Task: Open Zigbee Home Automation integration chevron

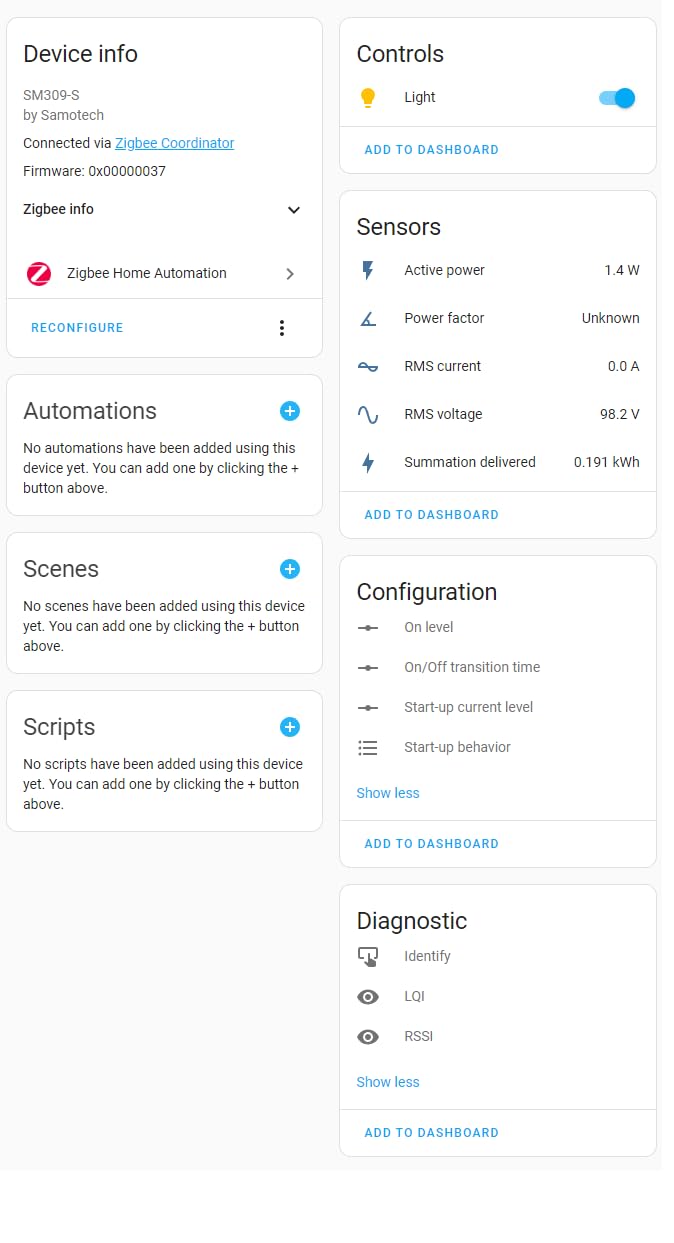Action: 290,273
